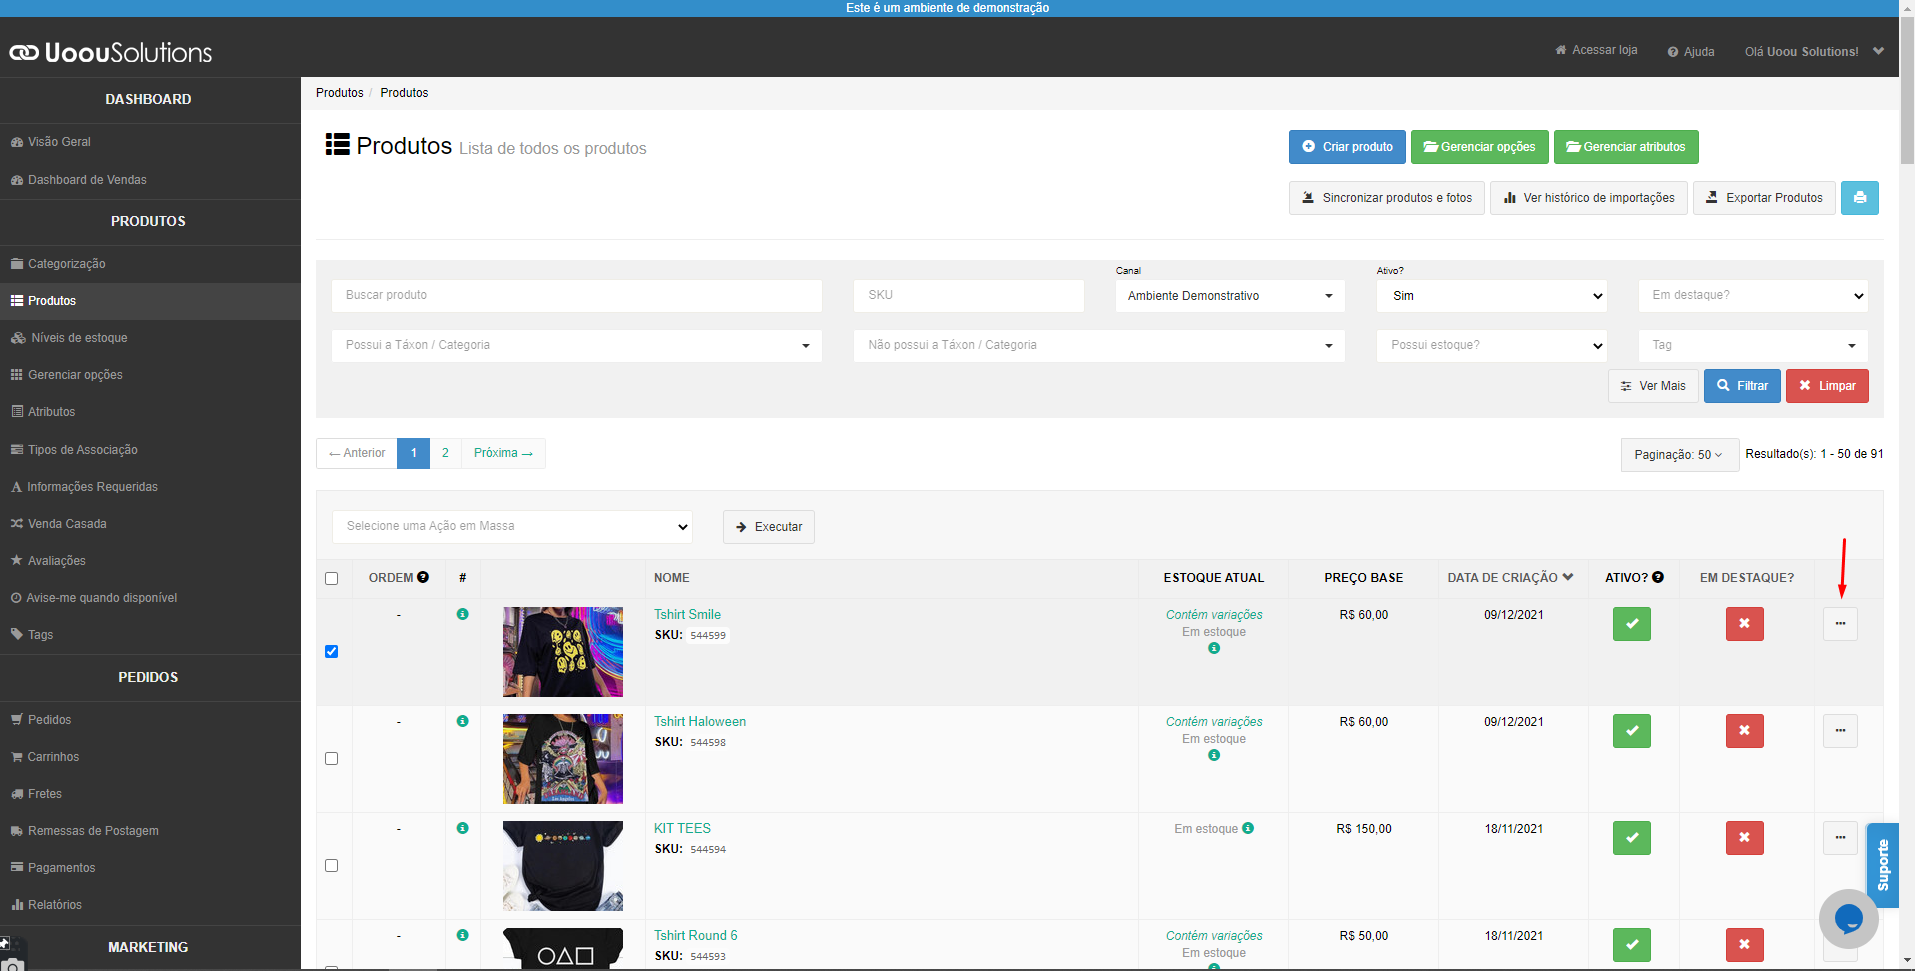Toggle featured status for KIT TEES
This screenshot has width=1915, height=971.
1744,838
